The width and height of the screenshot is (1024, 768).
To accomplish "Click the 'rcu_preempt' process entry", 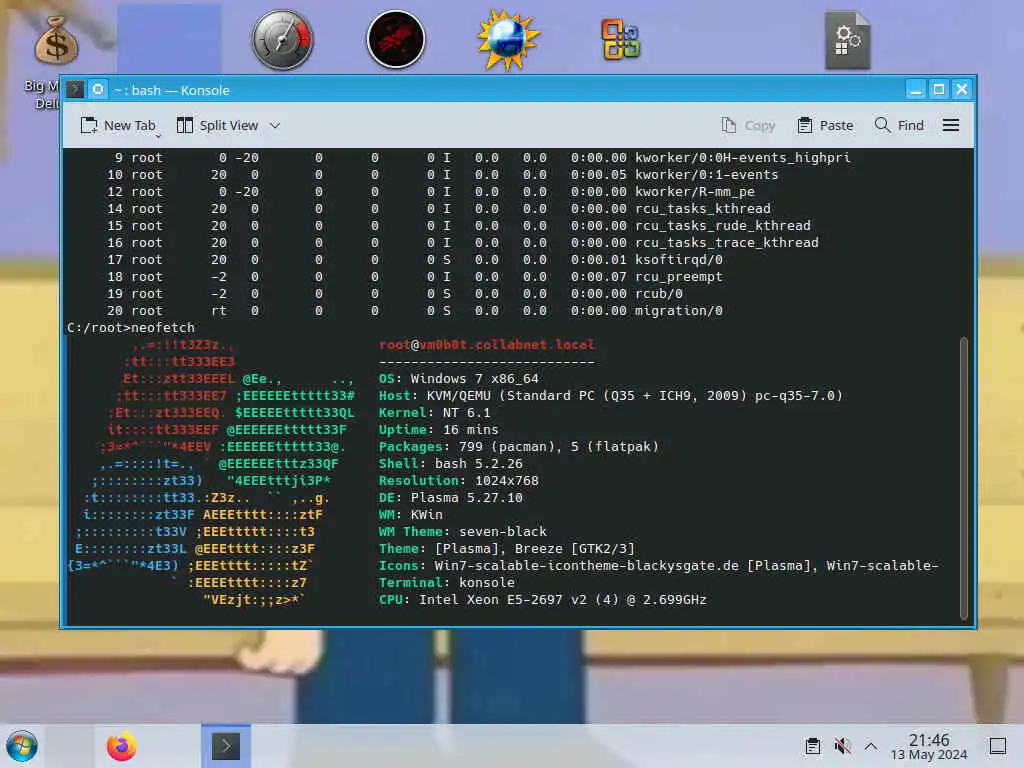I will tap(679, 277).
